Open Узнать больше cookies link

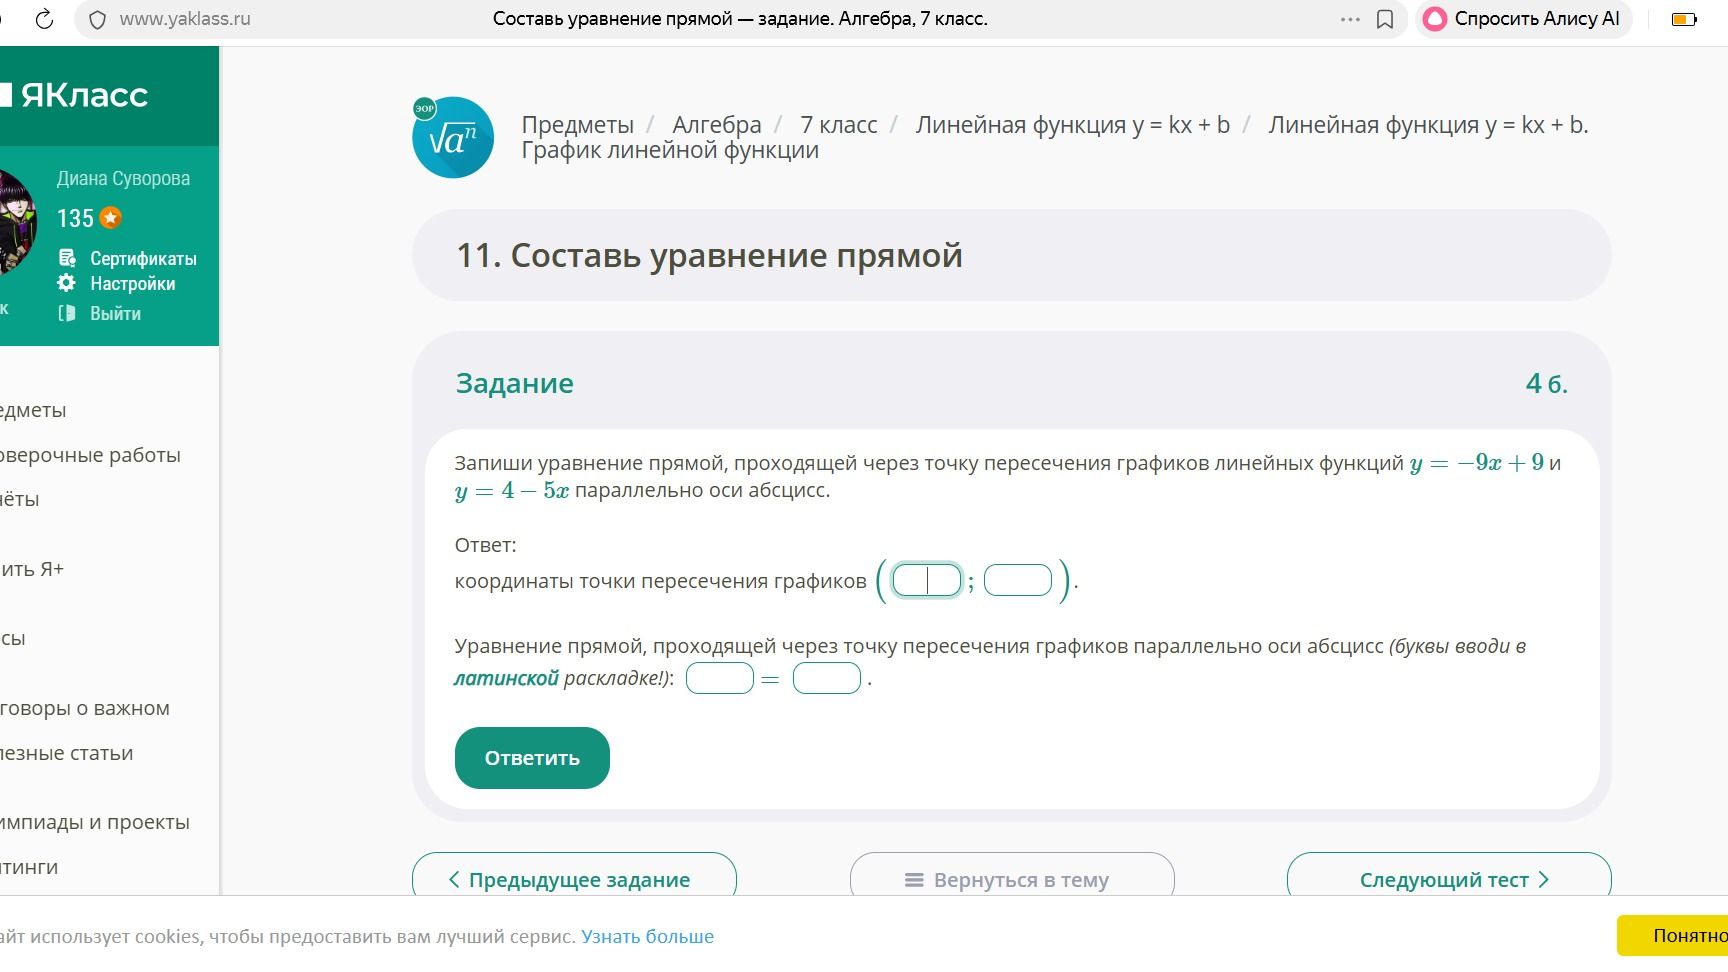(647, 937)
